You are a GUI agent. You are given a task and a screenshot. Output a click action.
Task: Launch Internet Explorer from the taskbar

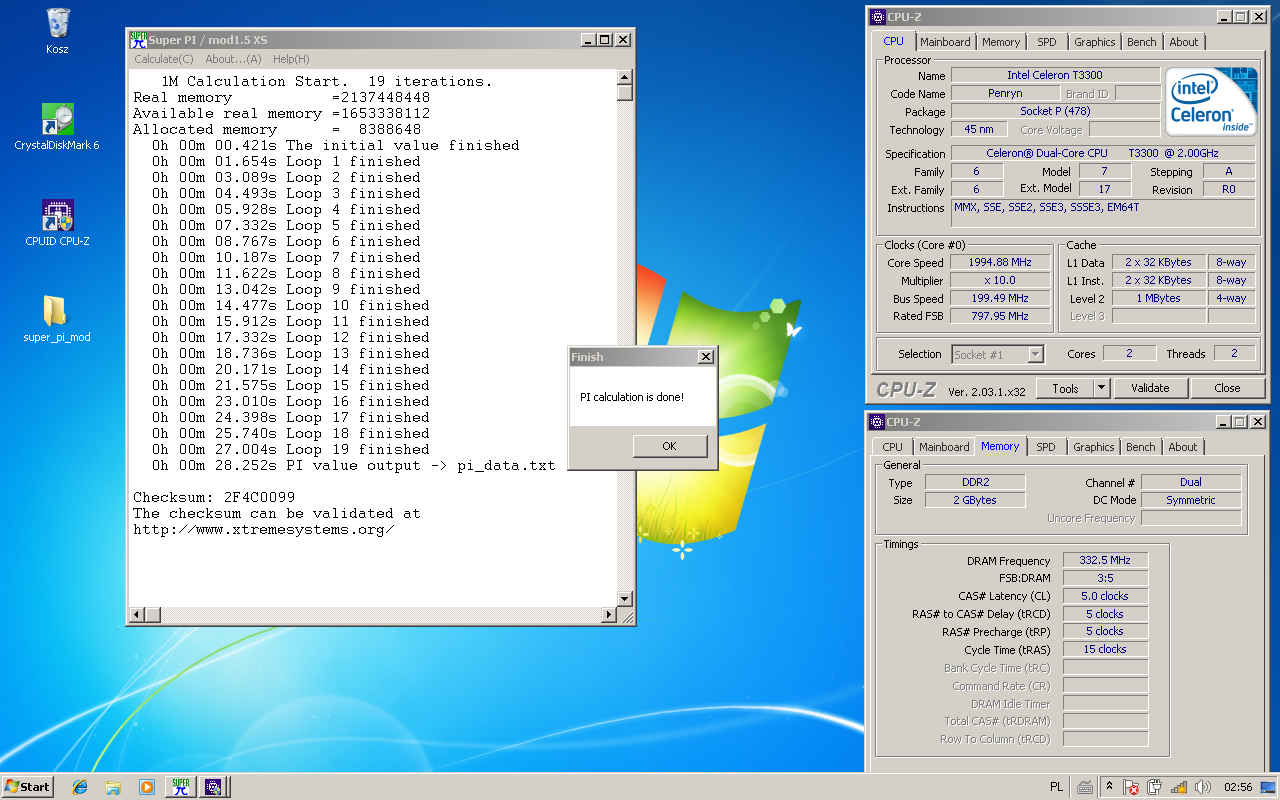tap(80, 787)
